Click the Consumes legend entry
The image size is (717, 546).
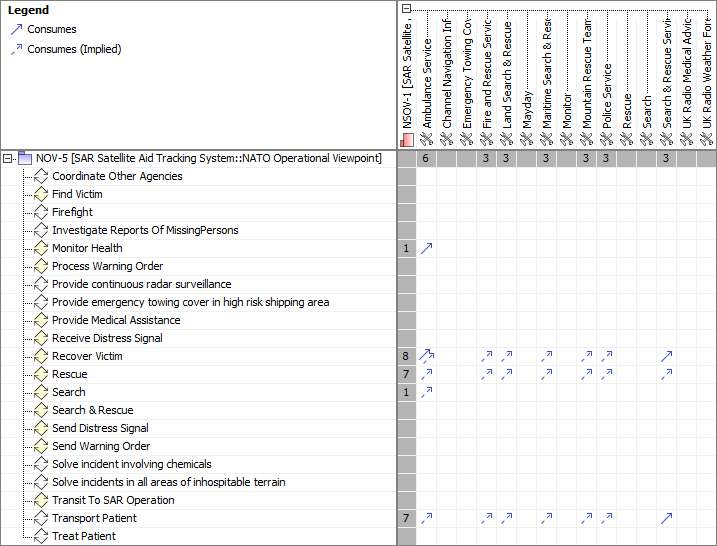click(x=43, y=29)
